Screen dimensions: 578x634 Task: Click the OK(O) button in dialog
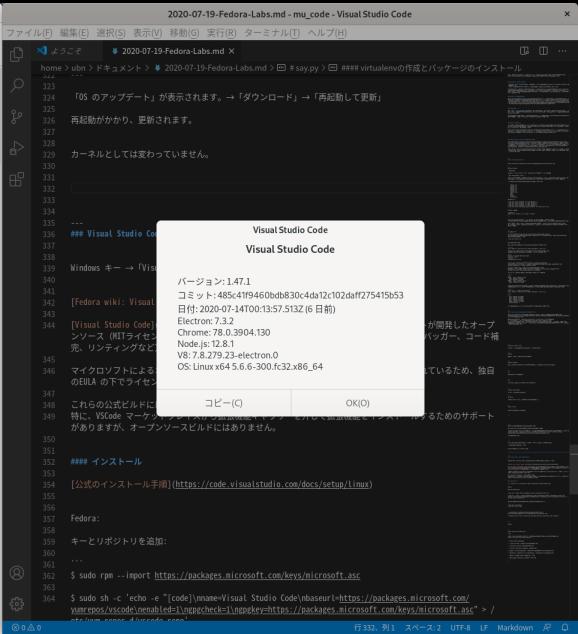pos(358,403)
